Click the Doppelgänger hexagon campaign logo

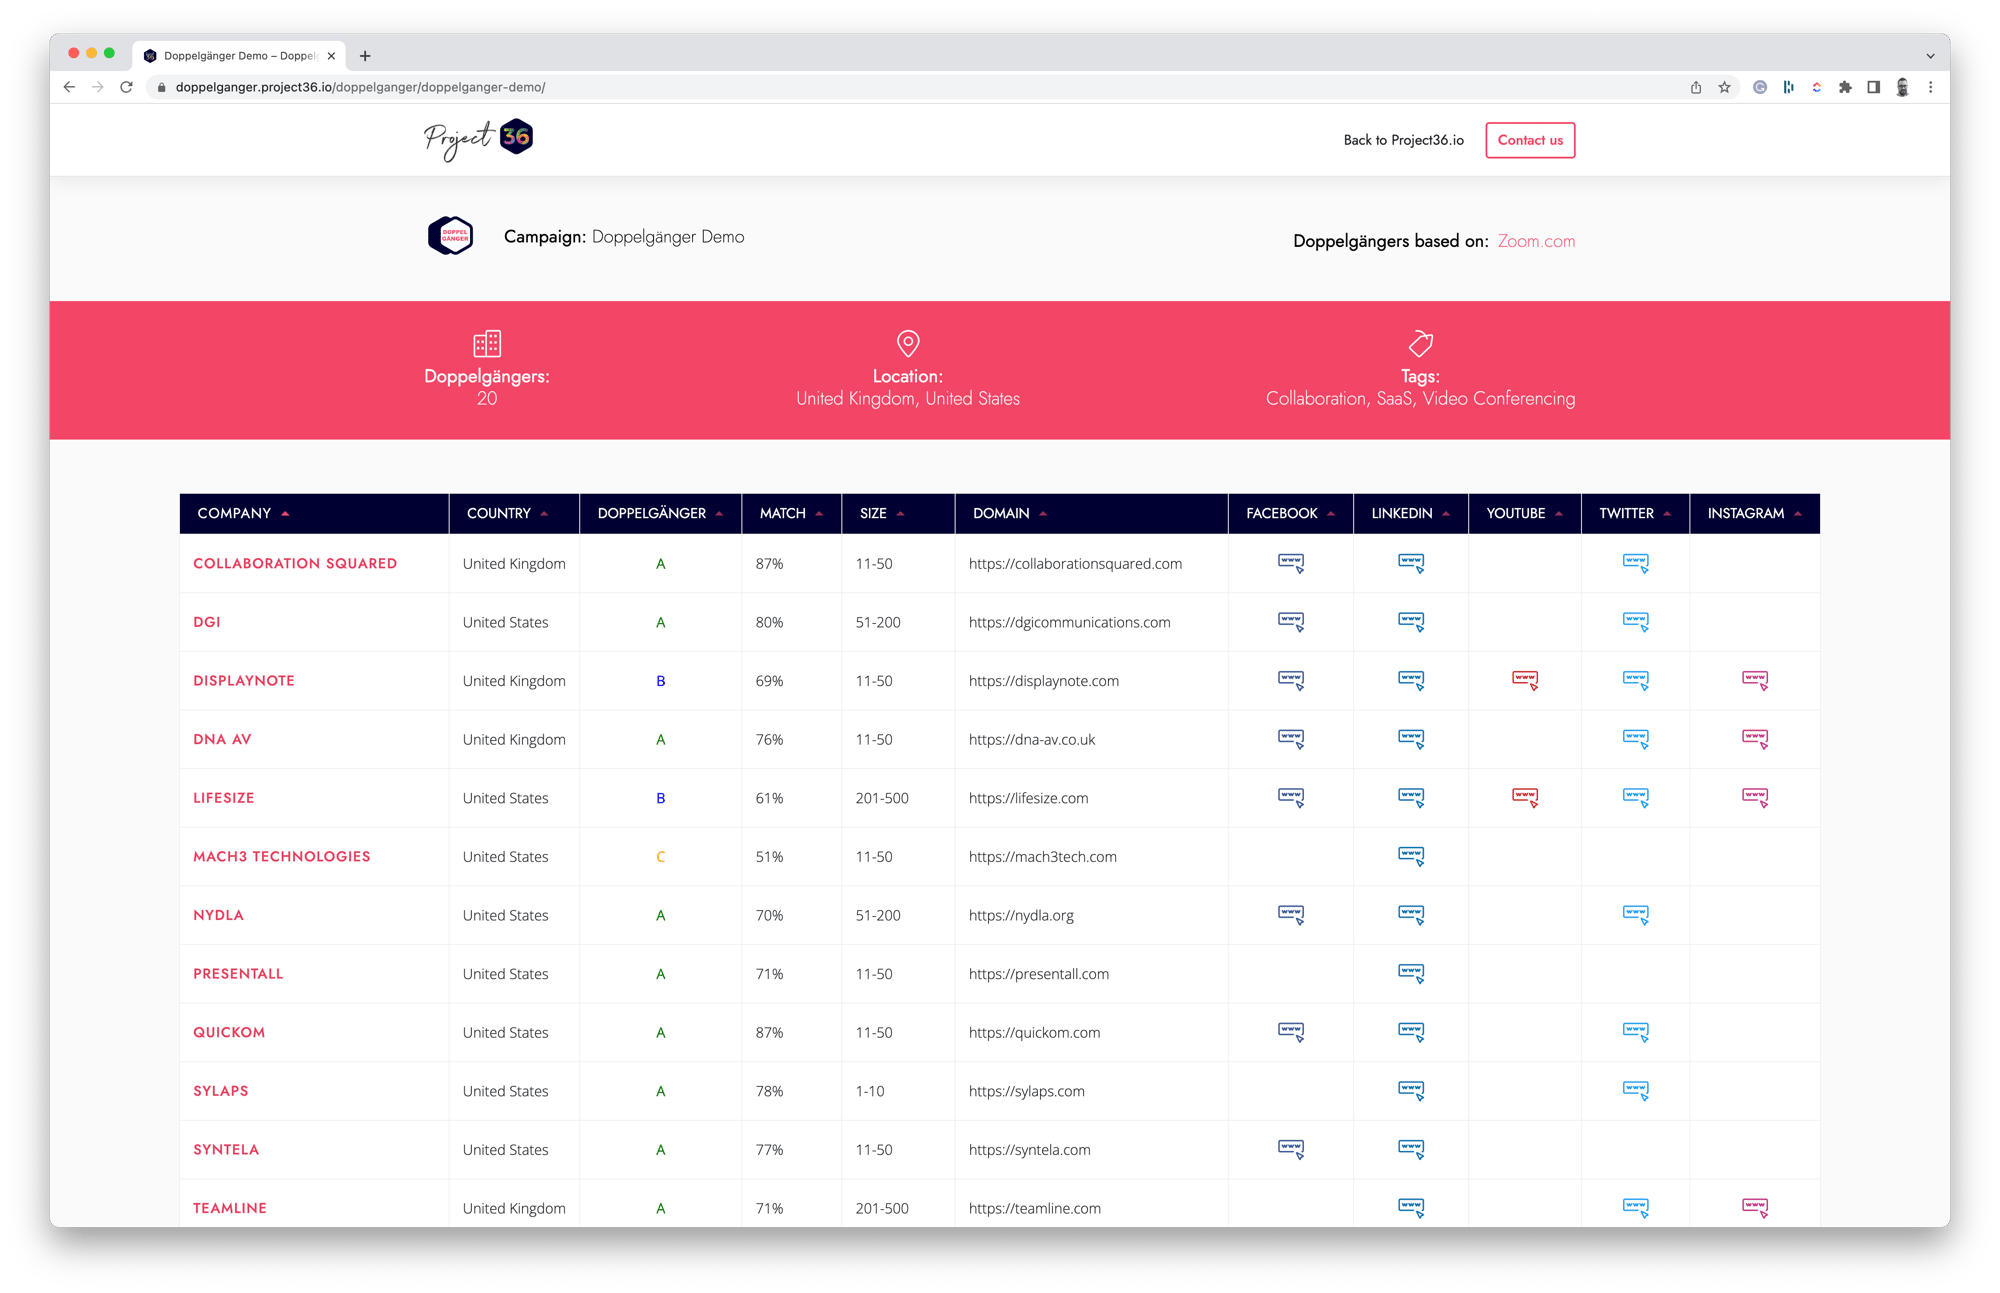click(451, 236)
